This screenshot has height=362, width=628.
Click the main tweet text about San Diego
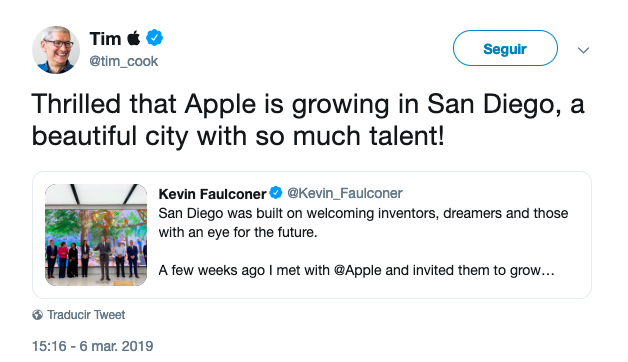point(308,120)
